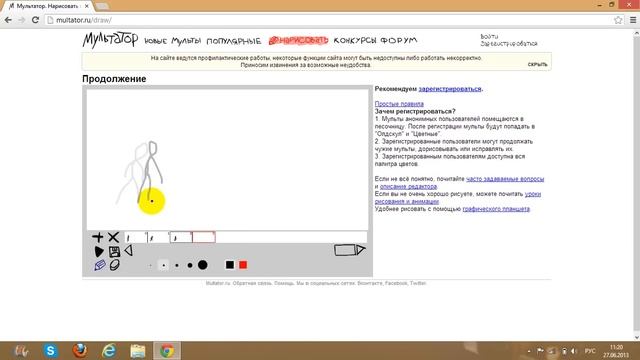This screenshot has height=360, width=640.
Task: Open the графического планшета link
Action: 496,209
